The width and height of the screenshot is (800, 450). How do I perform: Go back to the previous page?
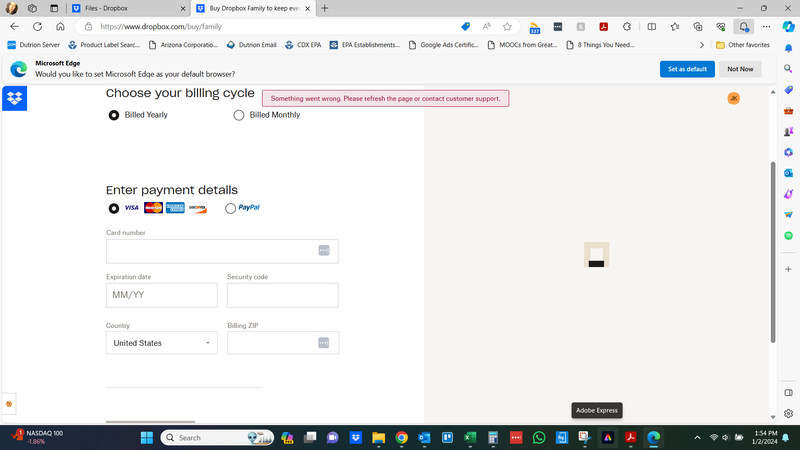click(14, 27)
